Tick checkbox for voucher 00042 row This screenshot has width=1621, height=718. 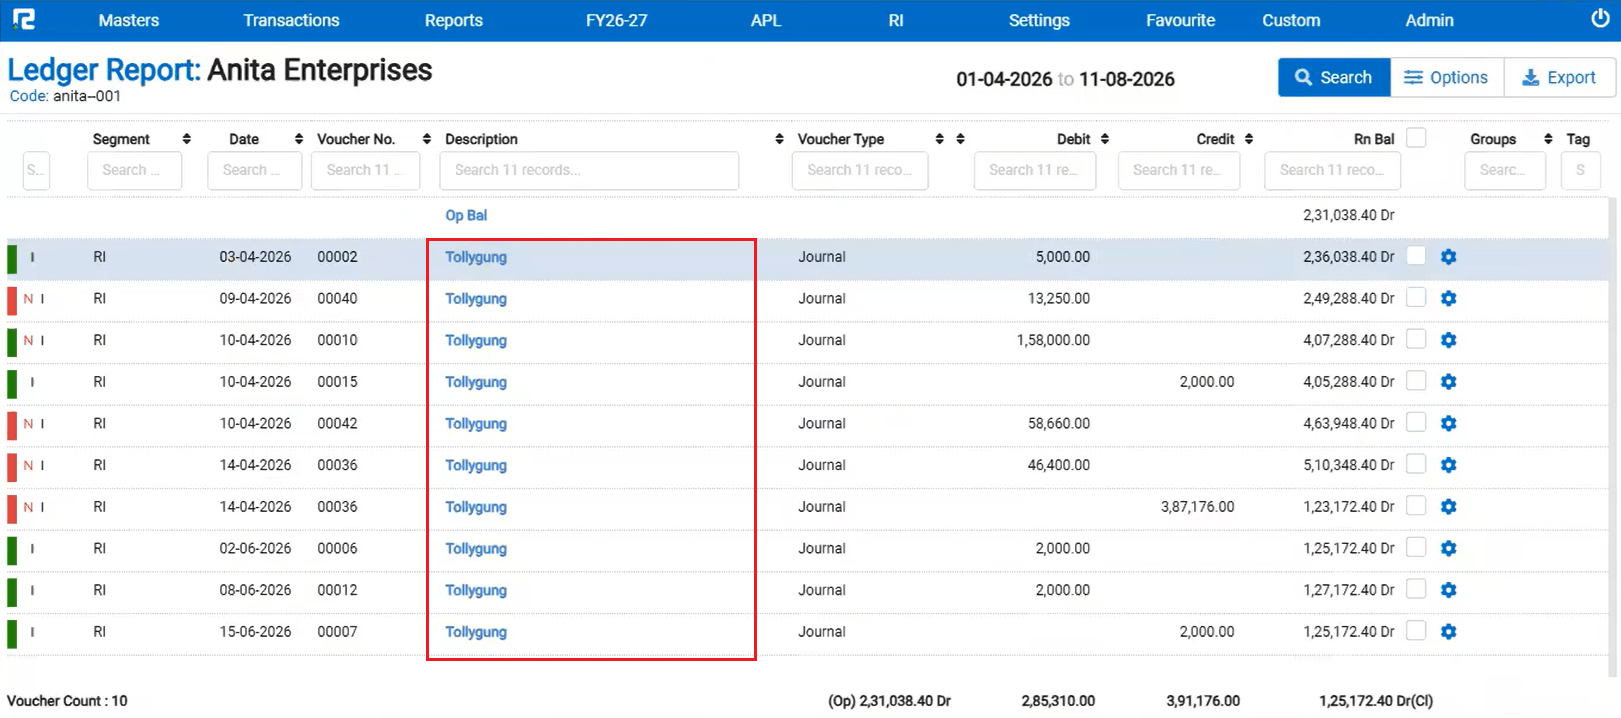tap(1416, 422)
